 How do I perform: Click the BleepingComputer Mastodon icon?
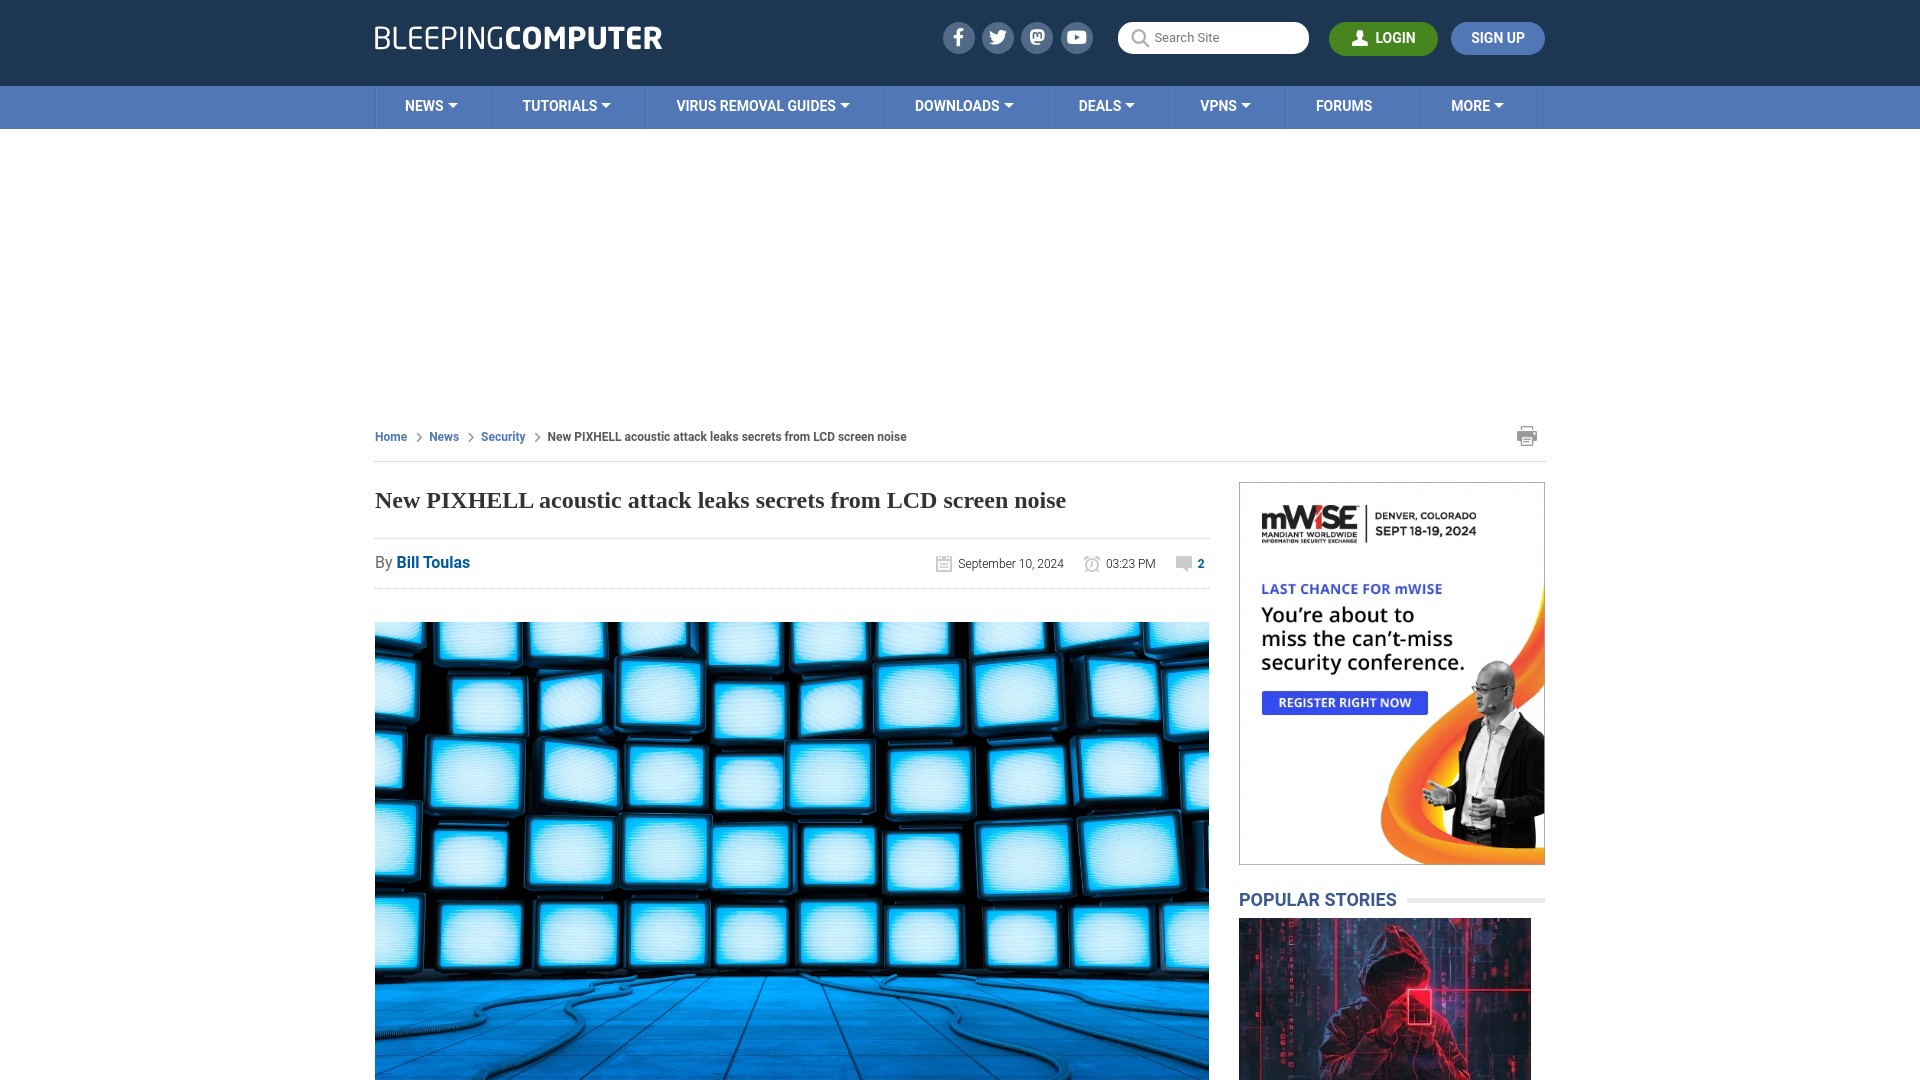coord(1038,37)
